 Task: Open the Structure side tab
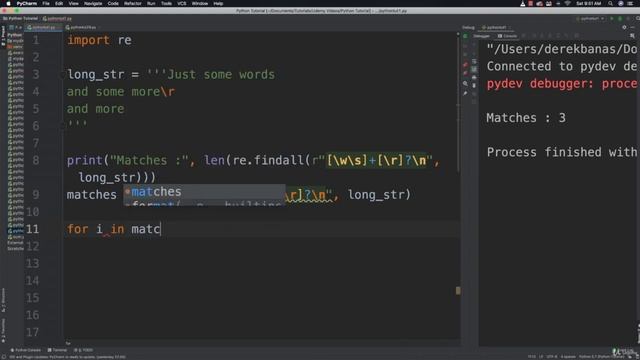click(3, 300)
